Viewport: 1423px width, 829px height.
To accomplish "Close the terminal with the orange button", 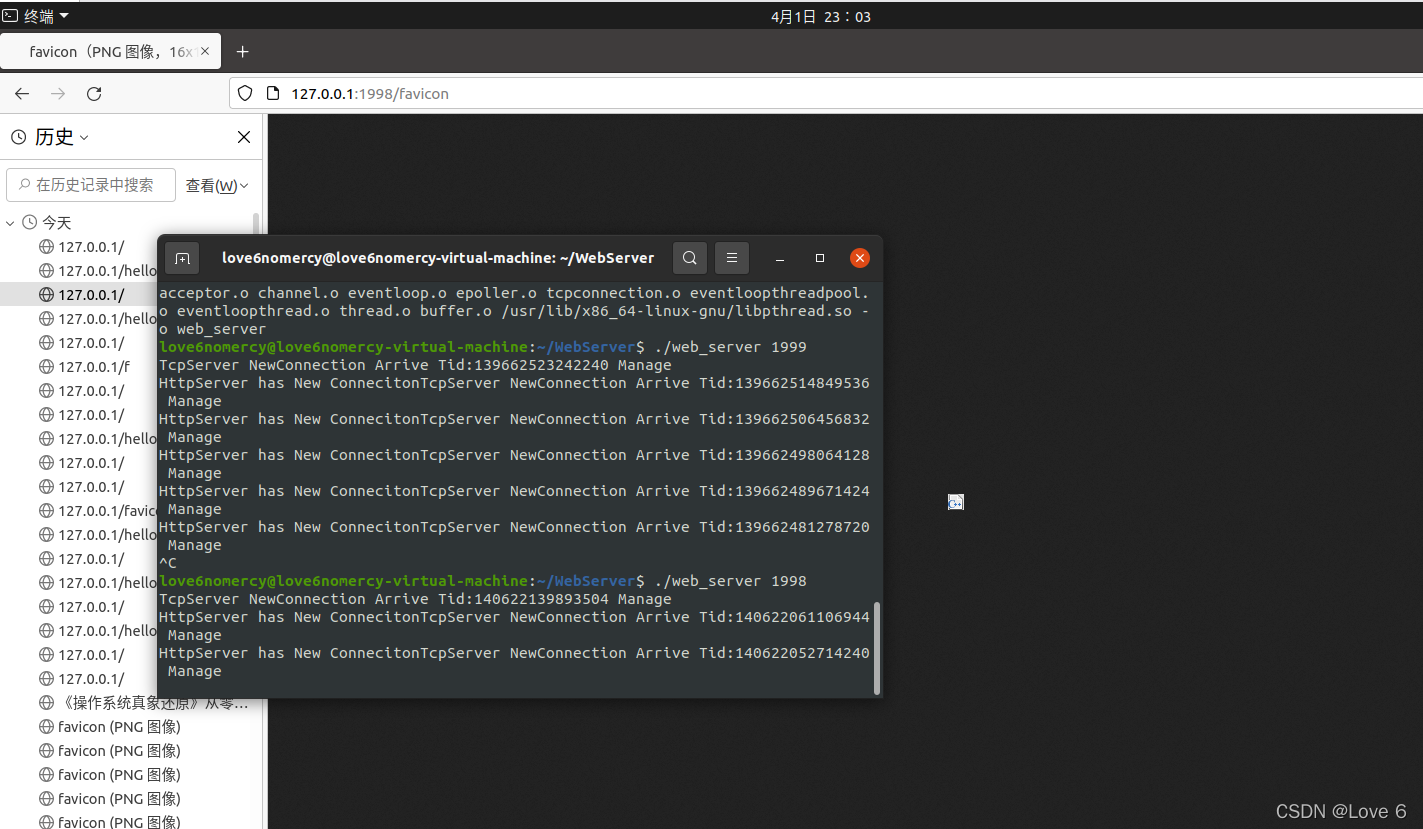I will pos(860,258).
